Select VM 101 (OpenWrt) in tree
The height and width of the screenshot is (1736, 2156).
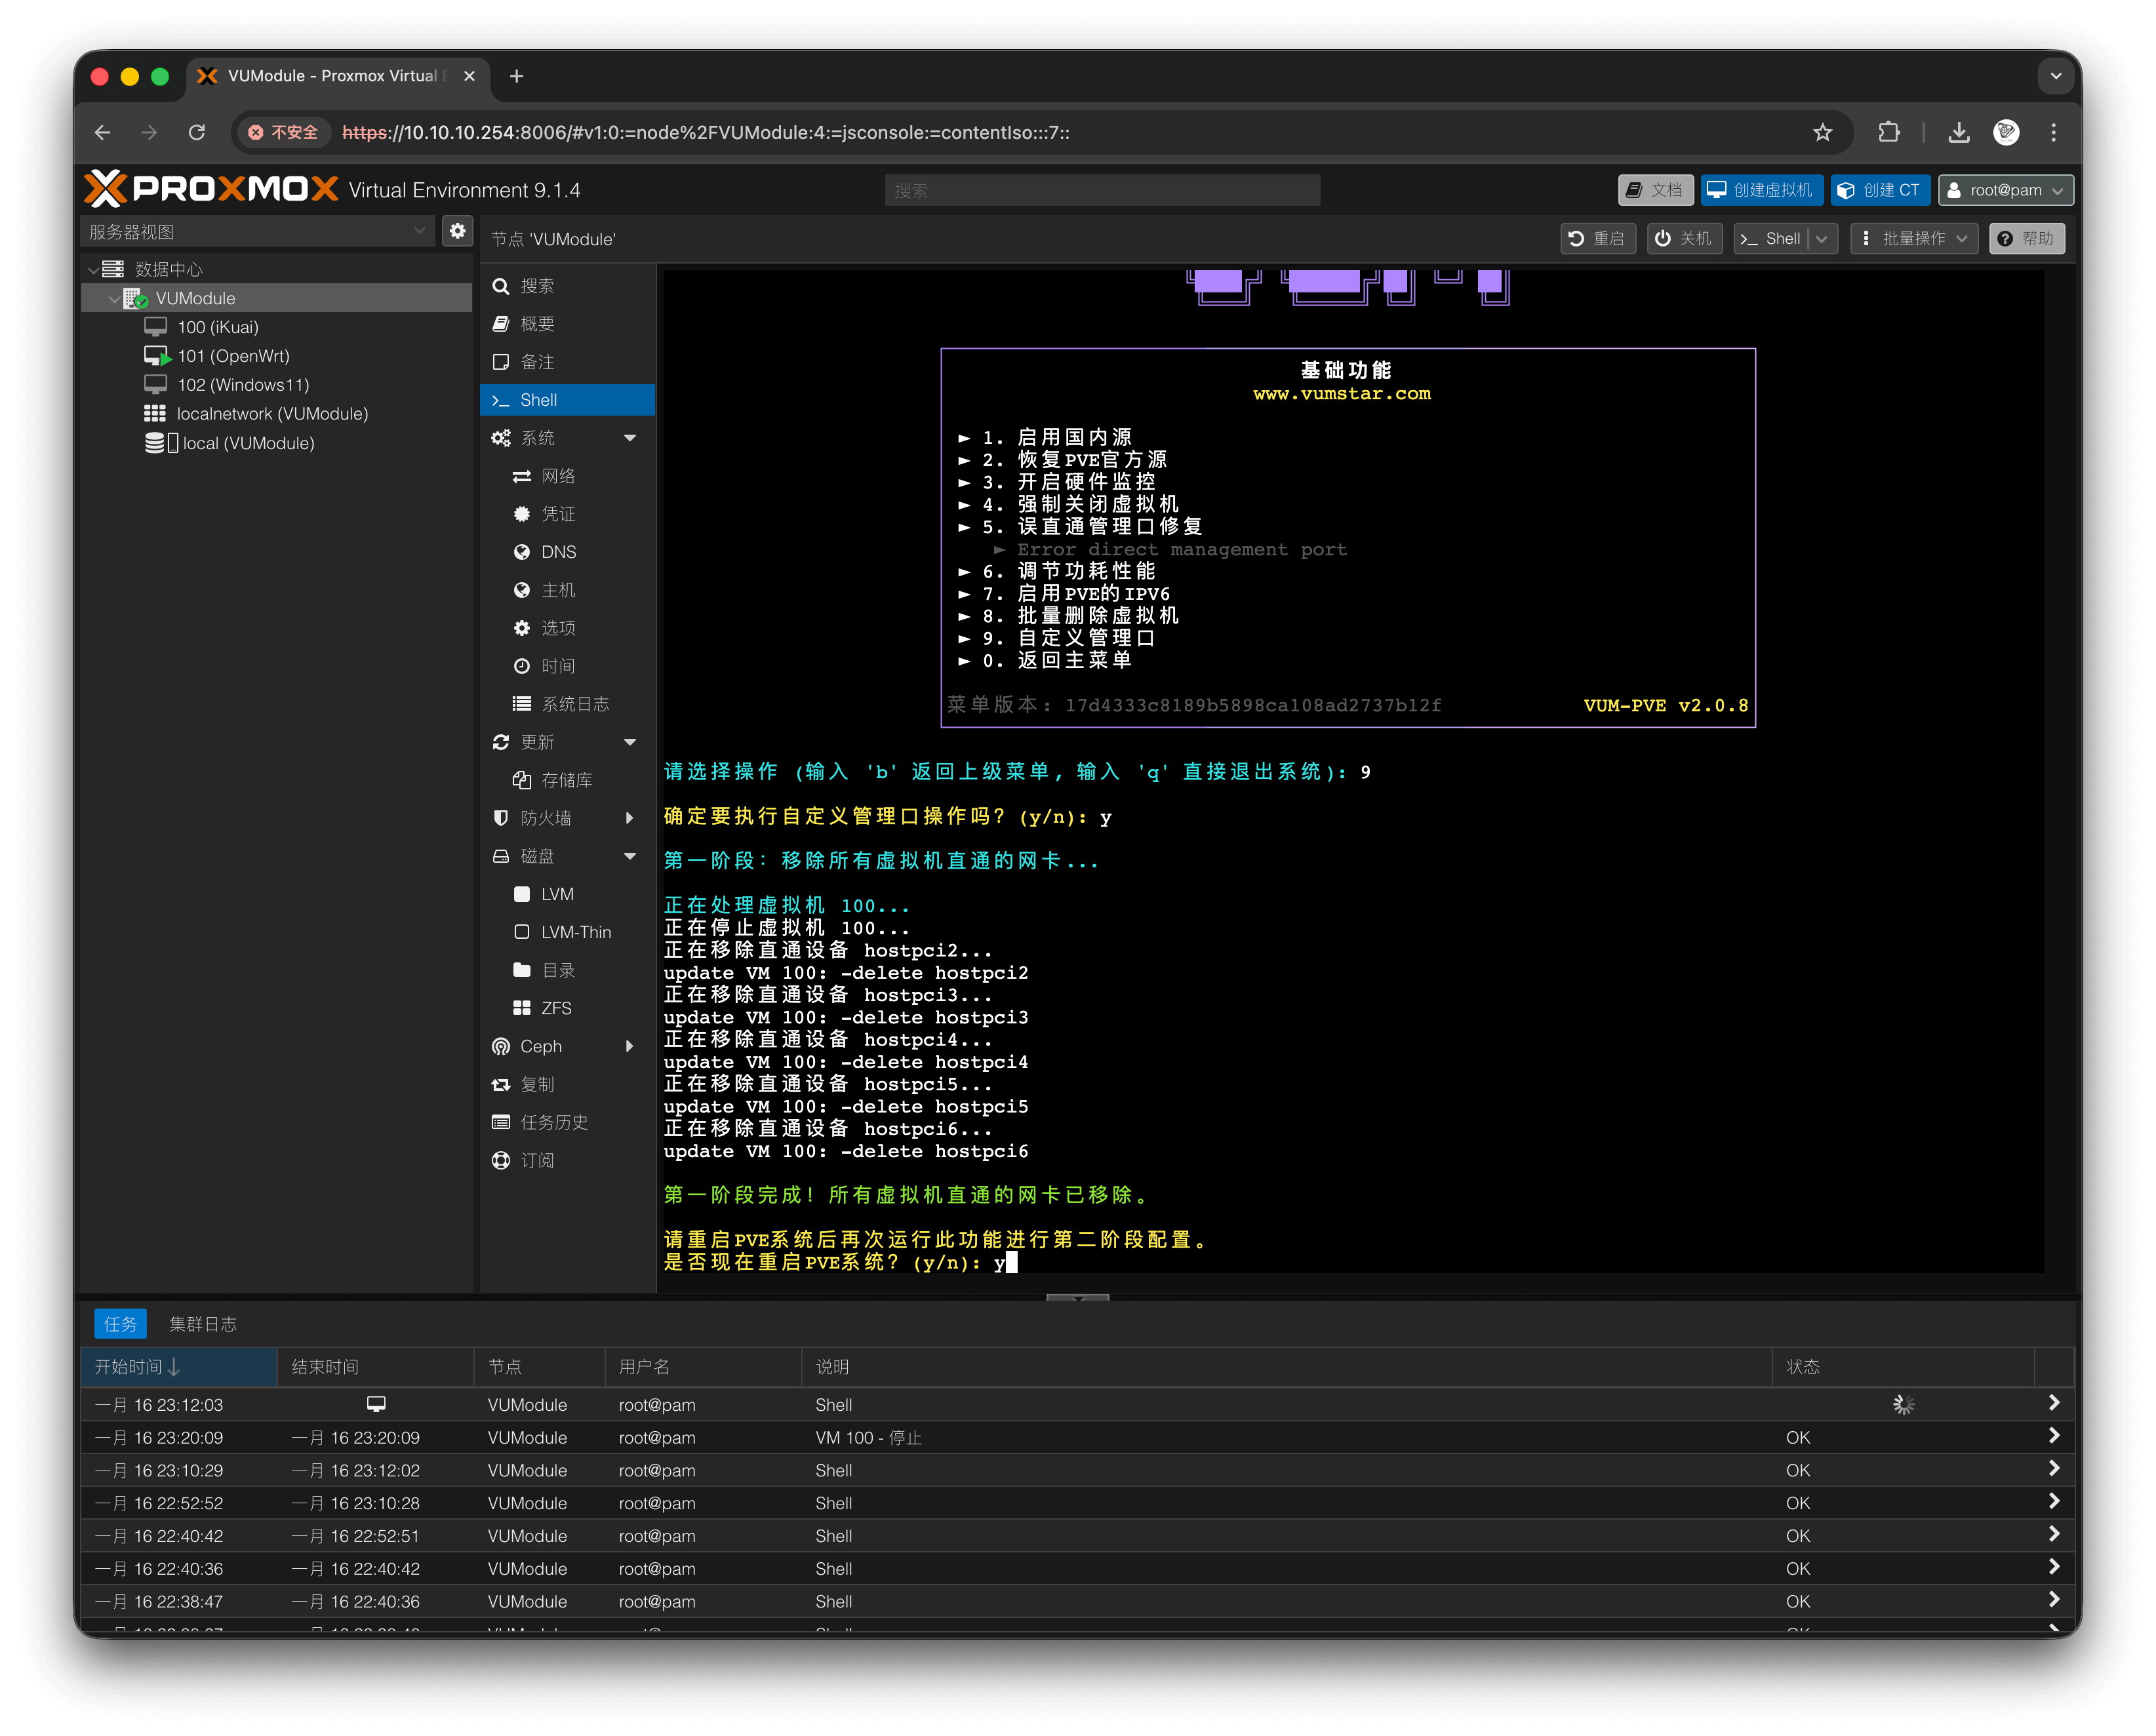[x=233, y=356]
